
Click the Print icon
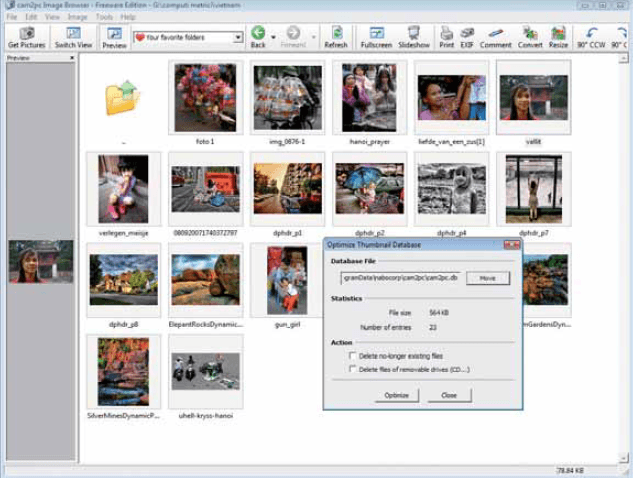click(x=446, y=37)
